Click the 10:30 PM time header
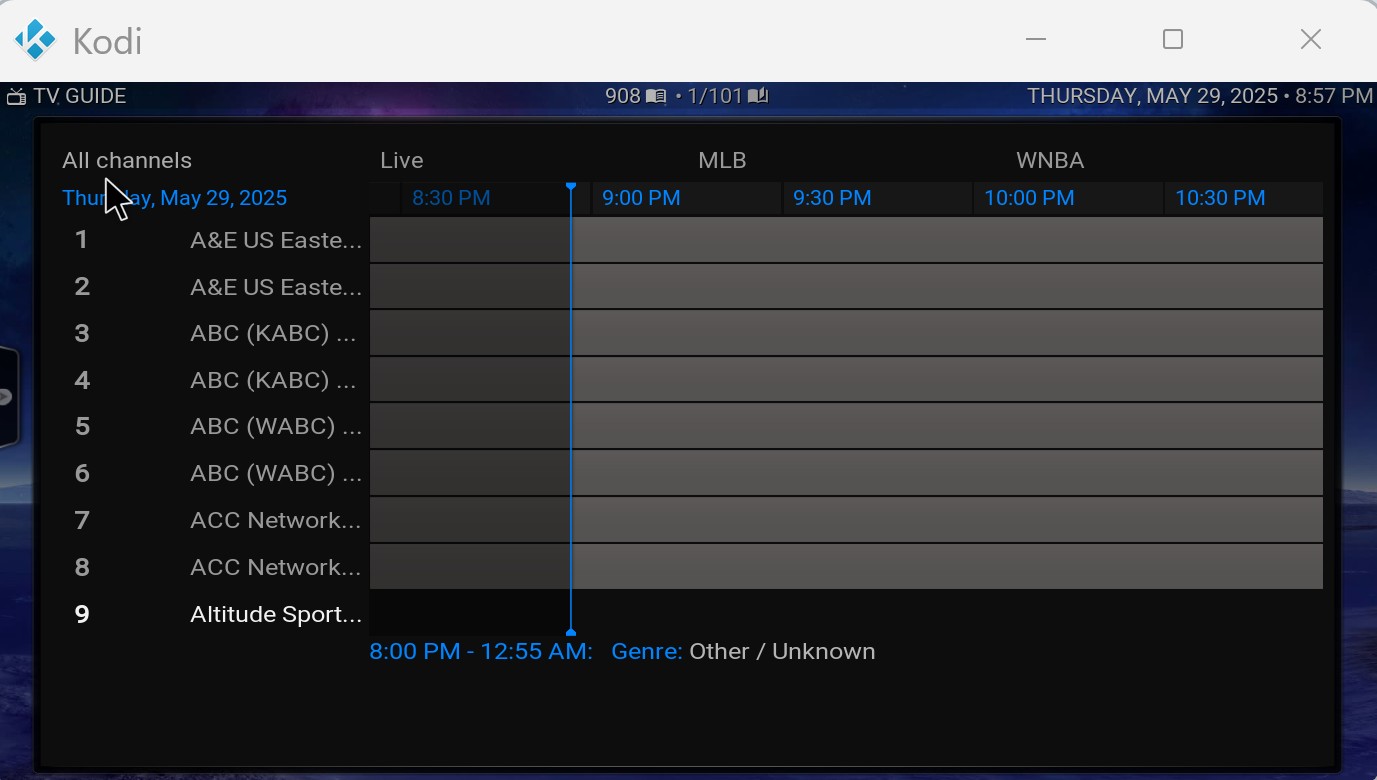1377x780 pixels. 1220,198
